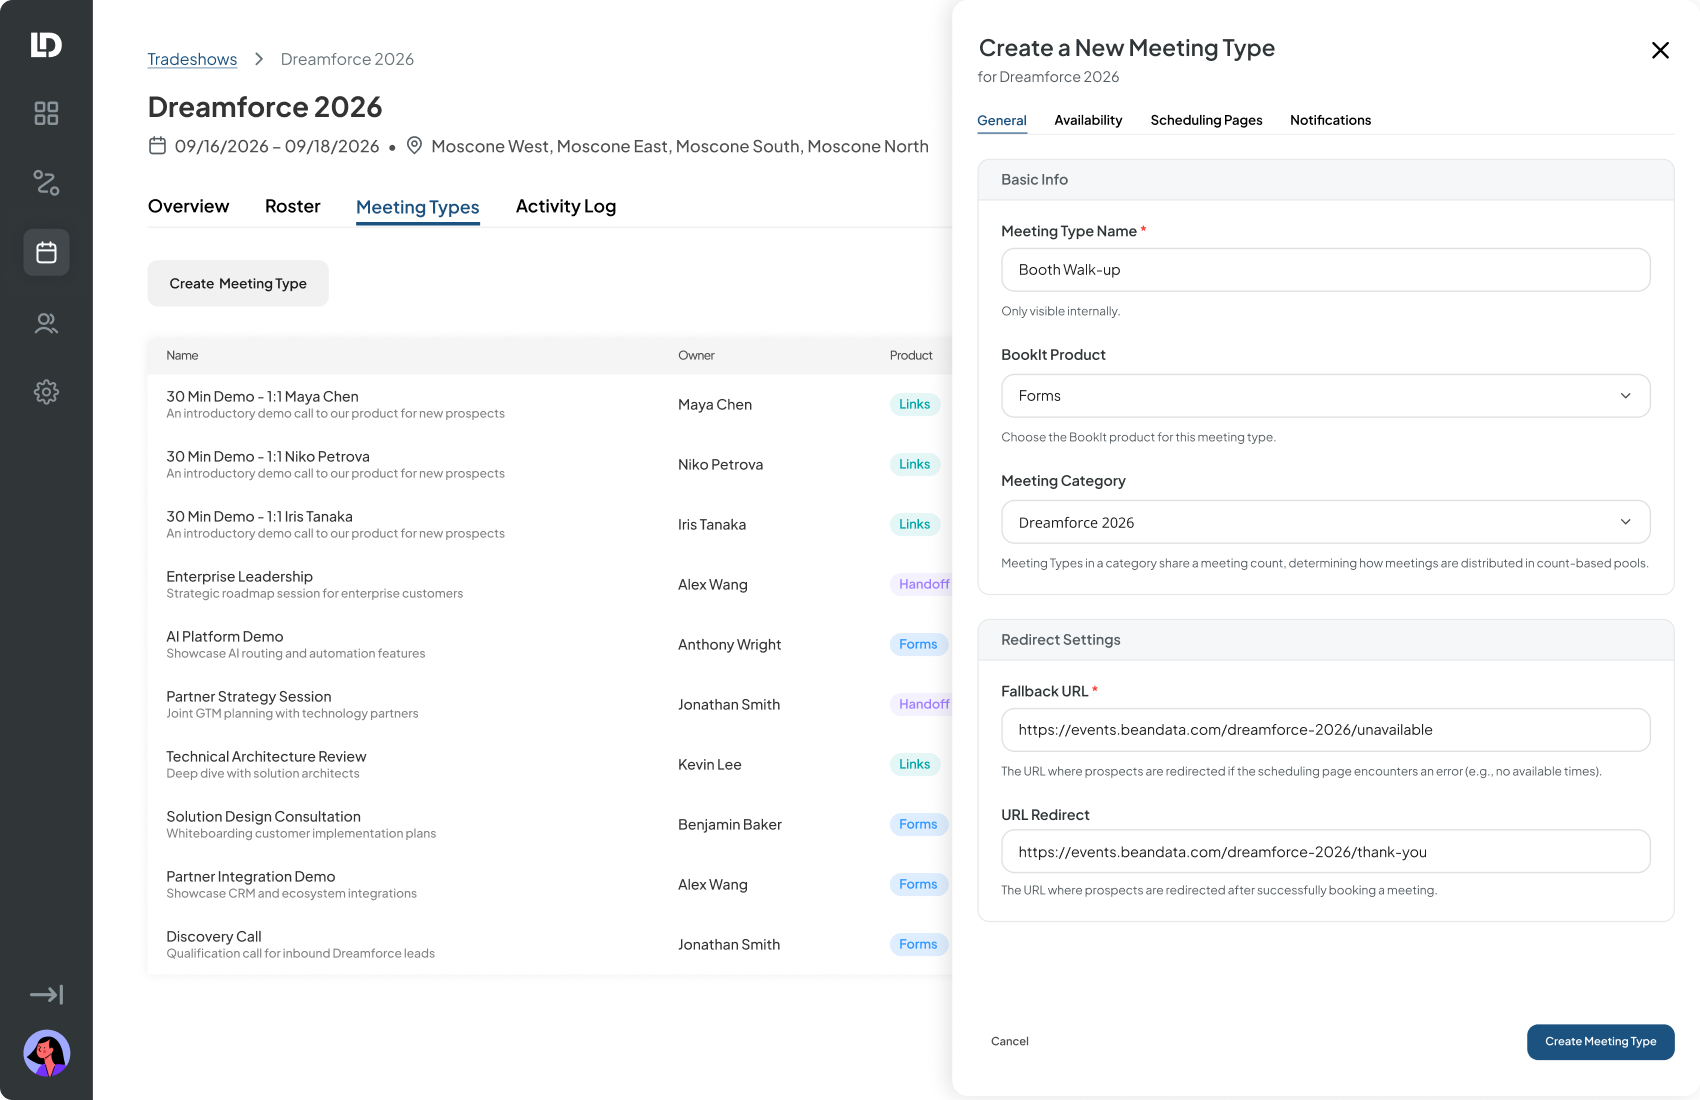Viewport: 1700px width, 1100px height.
Task: Expand sidebar with arrow icon
Action: (46, 994)
